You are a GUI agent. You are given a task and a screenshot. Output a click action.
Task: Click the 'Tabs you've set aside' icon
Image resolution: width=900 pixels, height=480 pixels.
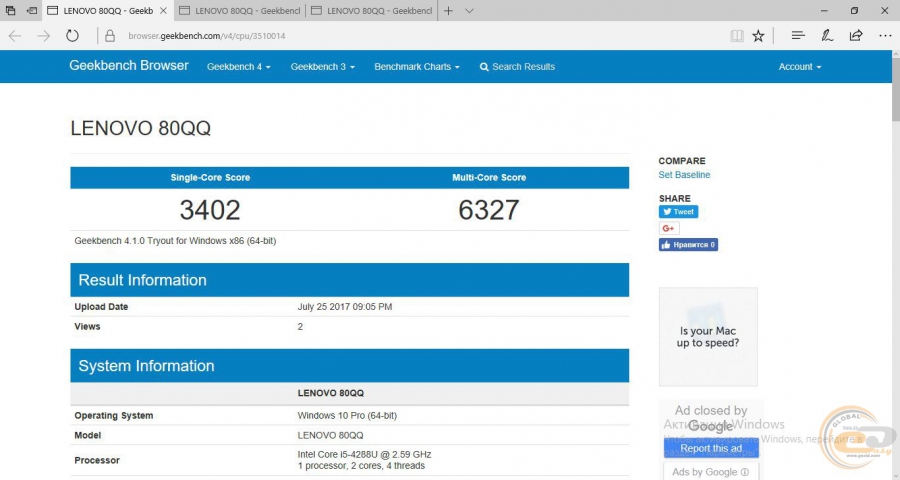(x=10, y=10)
